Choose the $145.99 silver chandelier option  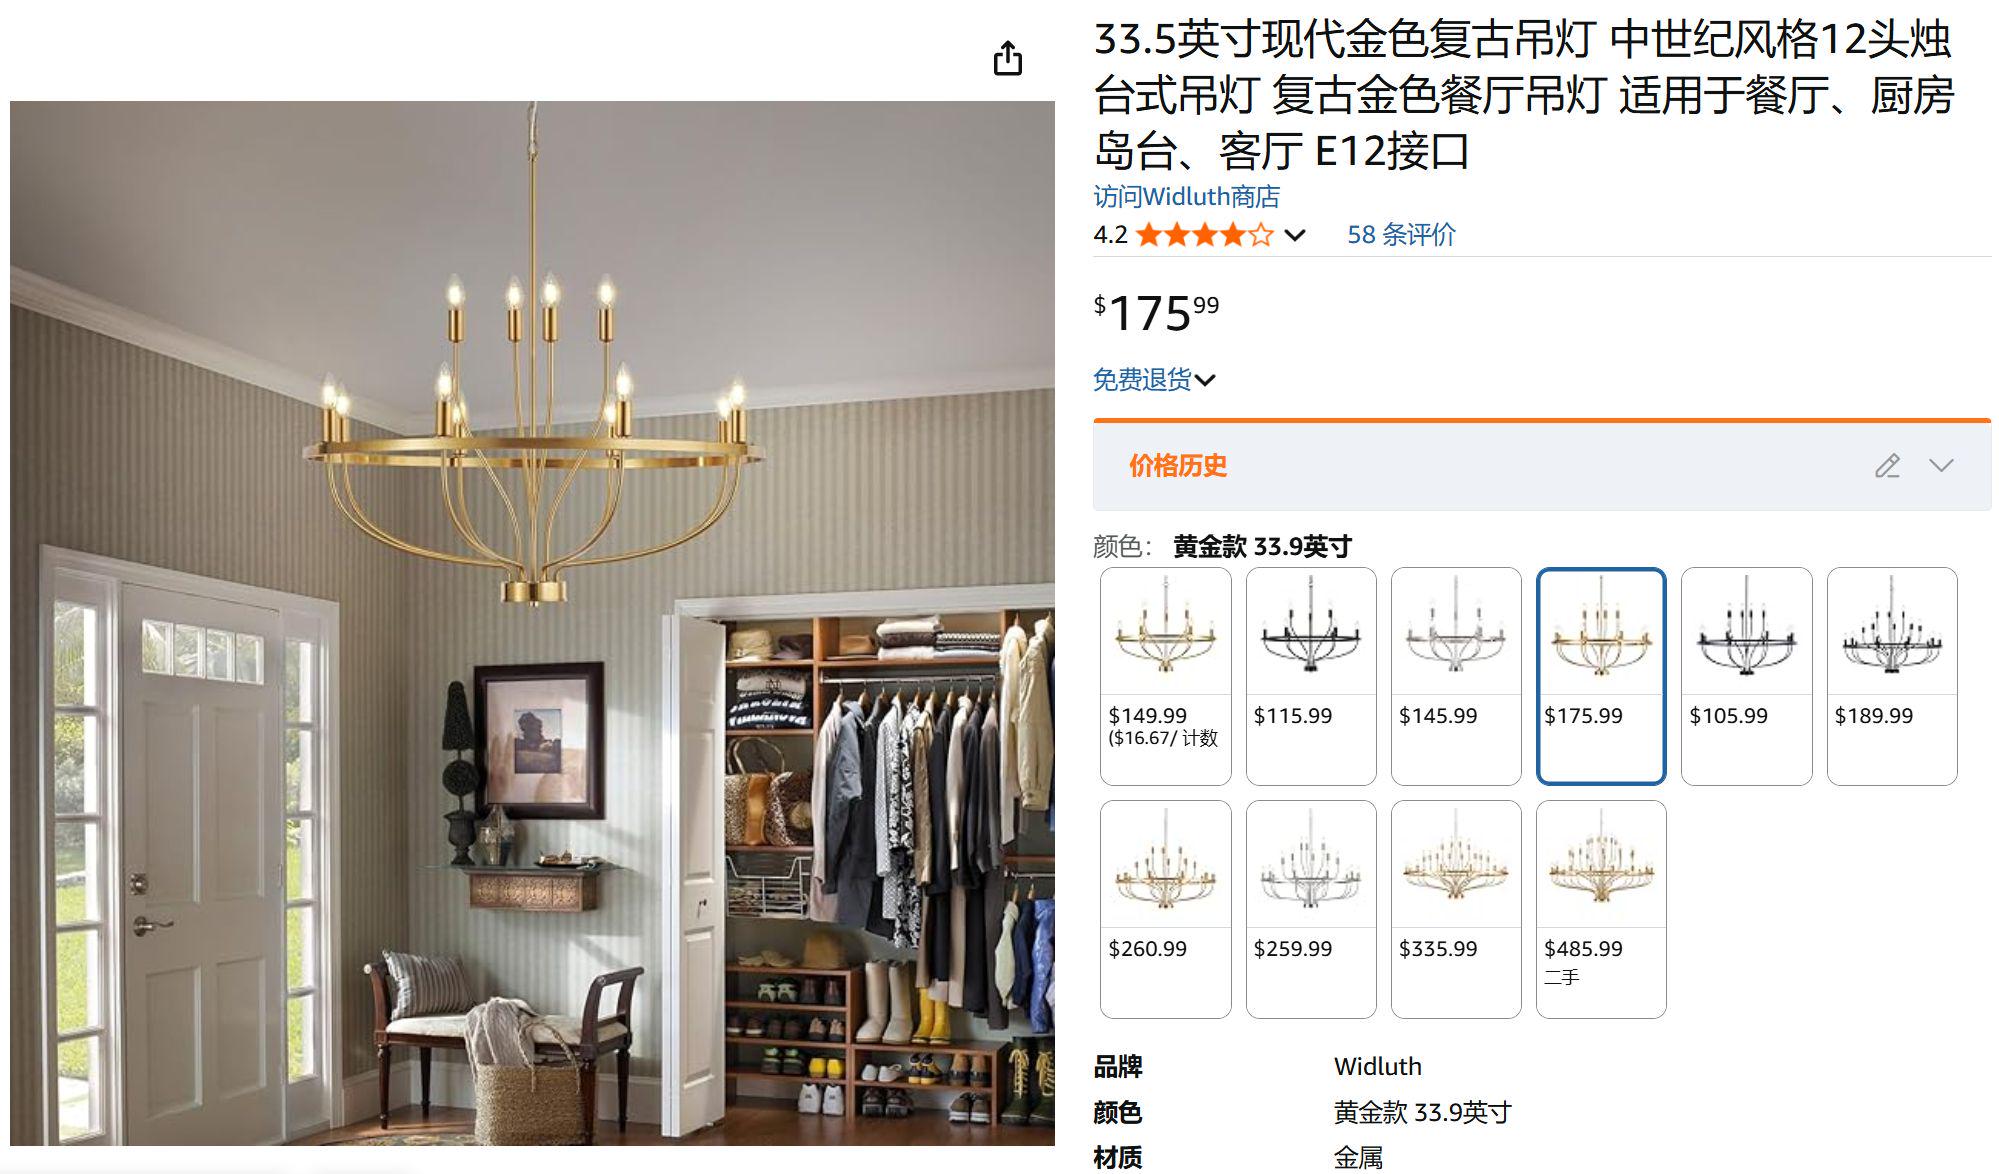point(1456,676)
